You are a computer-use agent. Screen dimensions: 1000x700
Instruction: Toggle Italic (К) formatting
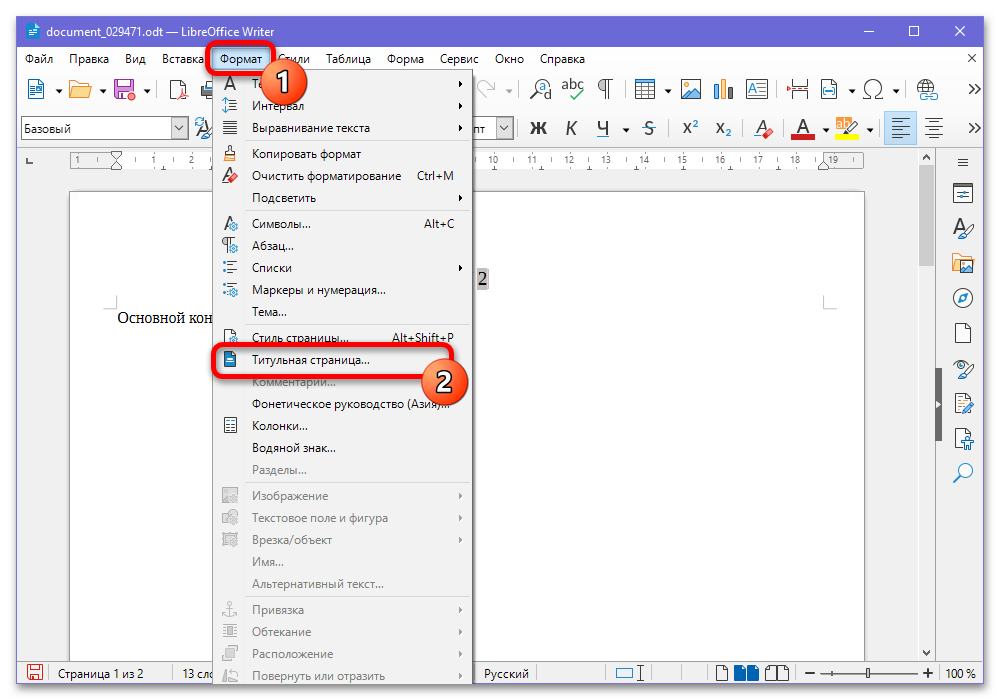[x=571, y=128]
